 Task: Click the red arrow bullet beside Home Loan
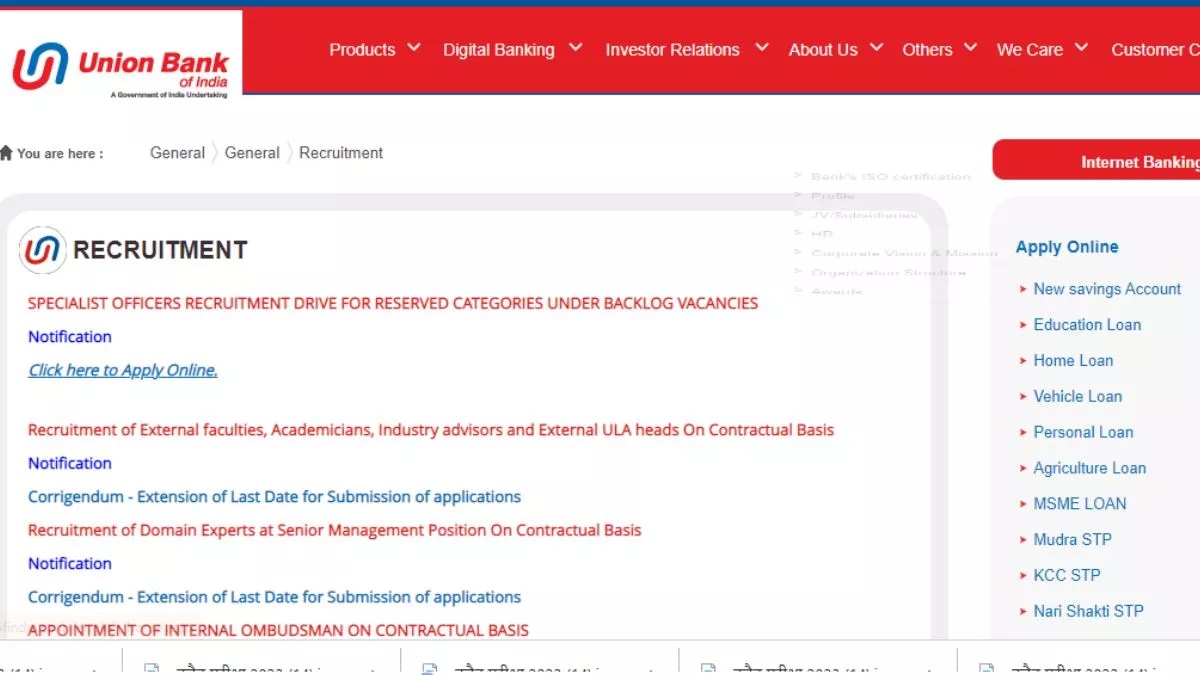(x=1023, y=361)
